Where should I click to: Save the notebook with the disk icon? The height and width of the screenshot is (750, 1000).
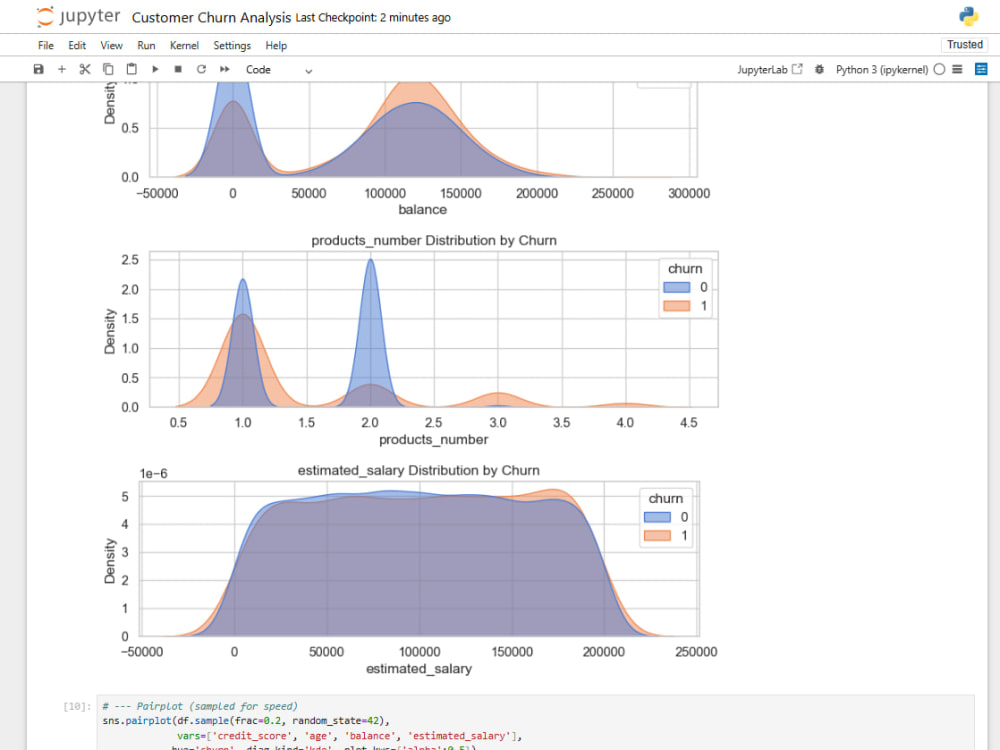[x=38, y=69]
